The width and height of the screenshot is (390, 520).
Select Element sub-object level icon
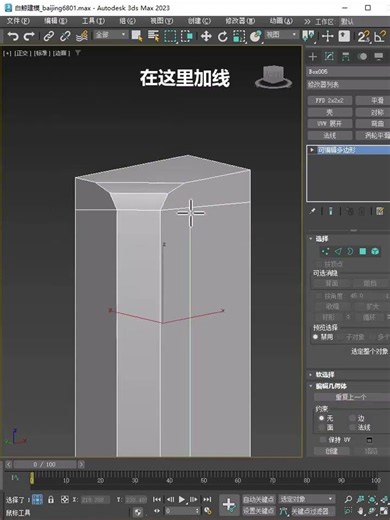pyautogui.click(x=375, y=251)
